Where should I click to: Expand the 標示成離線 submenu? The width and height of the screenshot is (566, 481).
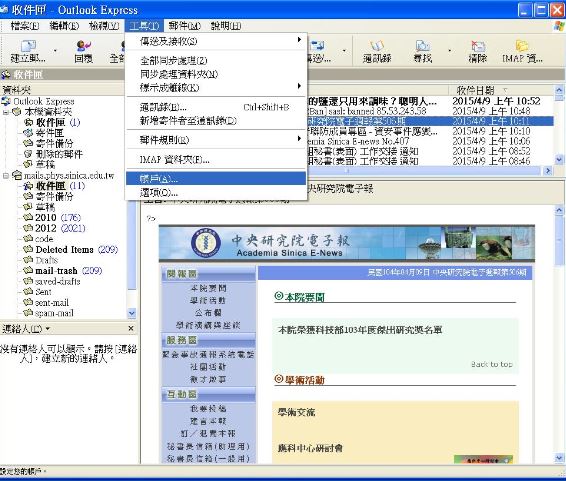coord(216,87)
